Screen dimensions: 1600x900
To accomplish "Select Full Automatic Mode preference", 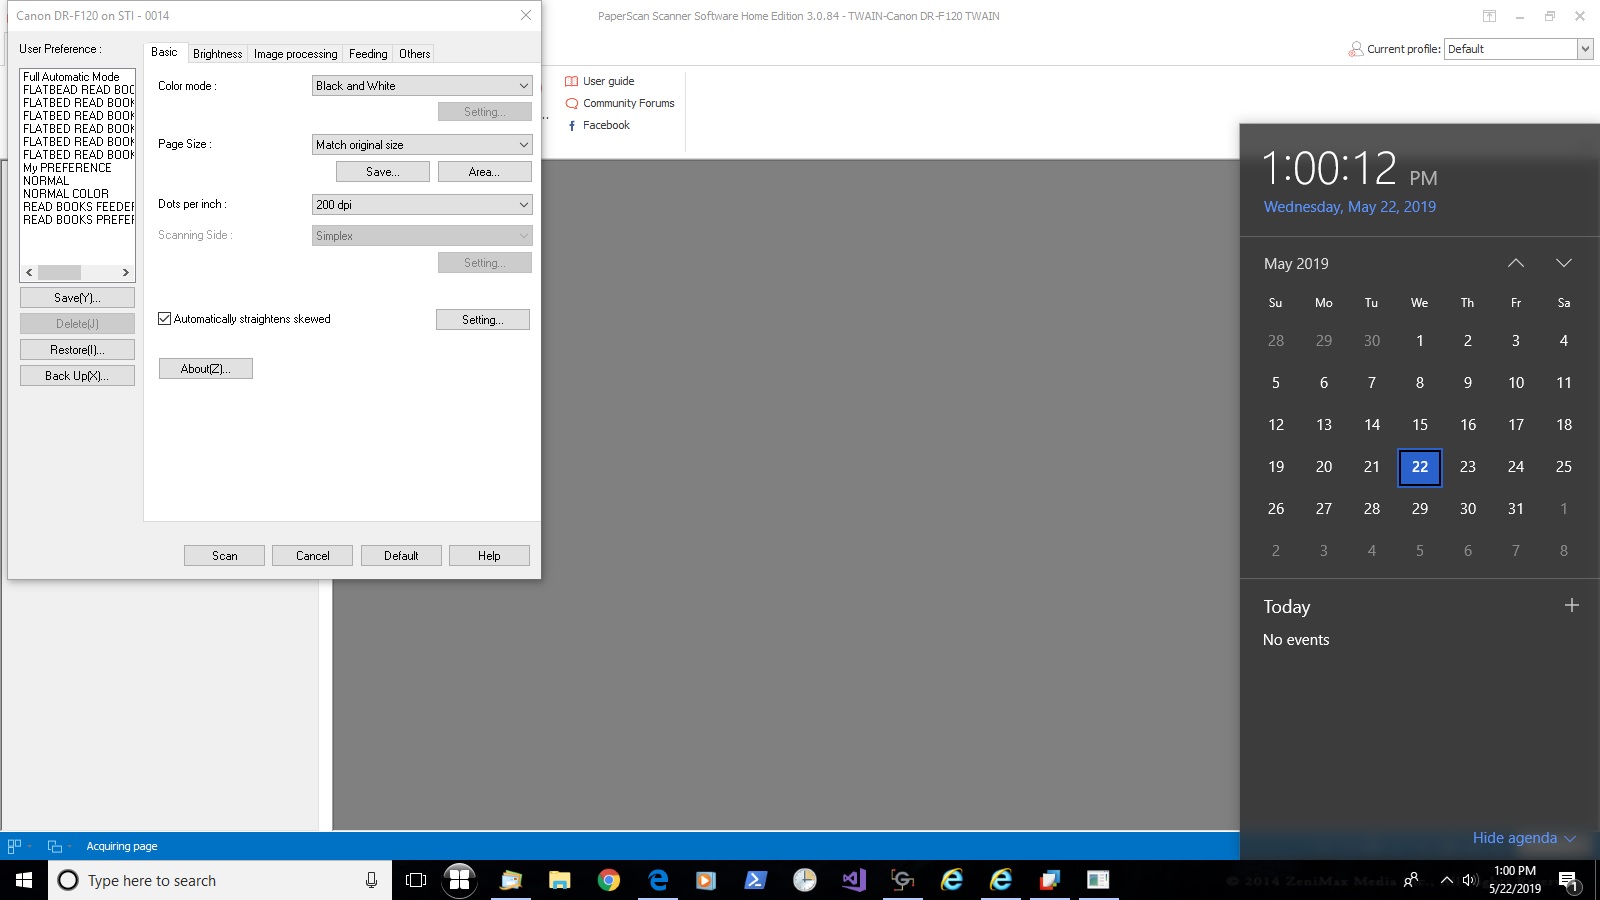I will pos(78,77).
